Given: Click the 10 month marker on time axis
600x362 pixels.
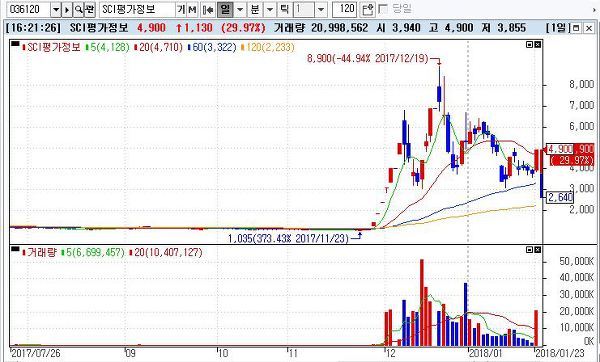Looking at the screenshot, I should 222,353.
